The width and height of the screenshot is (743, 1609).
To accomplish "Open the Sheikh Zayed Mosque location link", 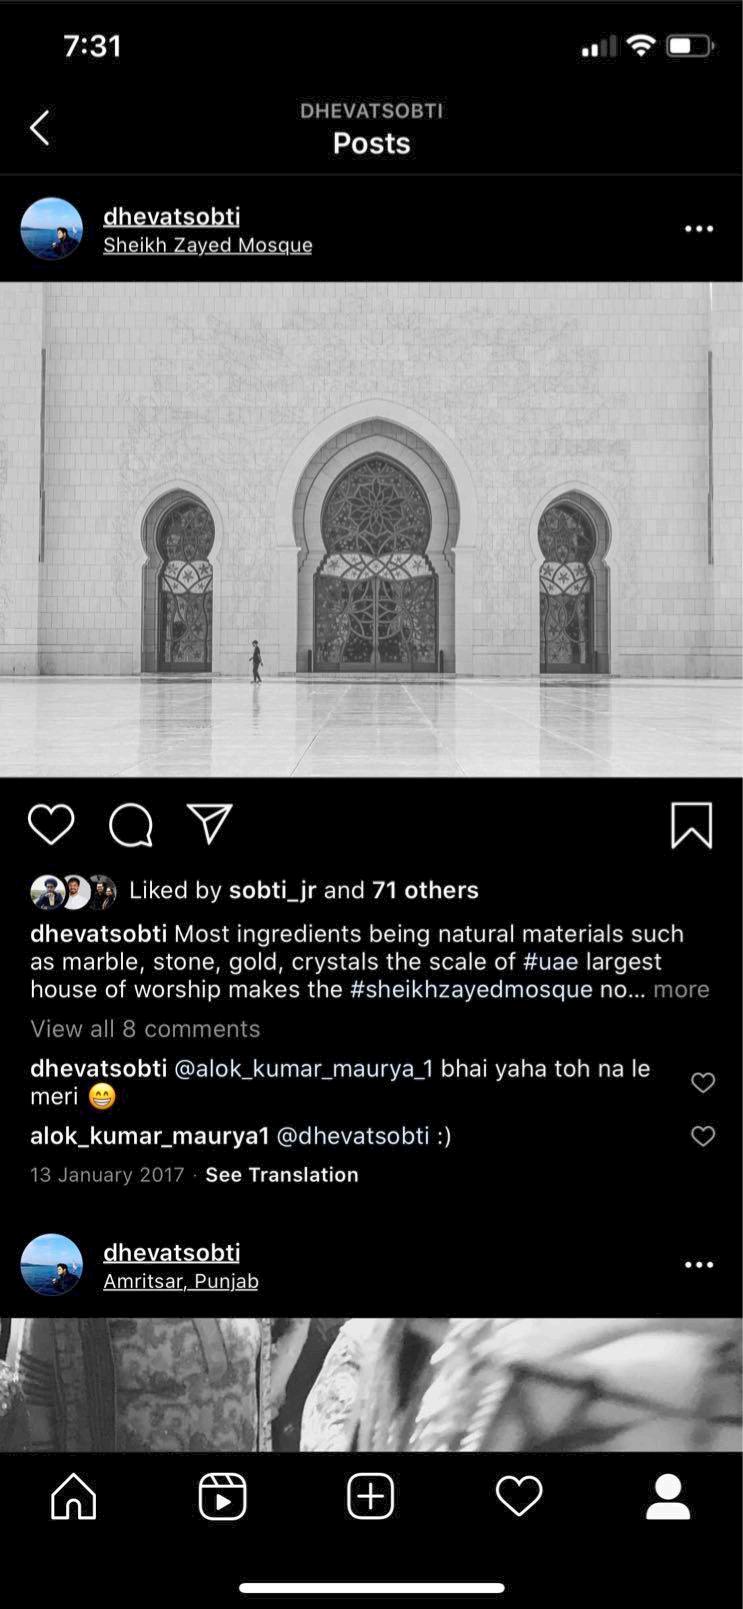I will point(208,245).
